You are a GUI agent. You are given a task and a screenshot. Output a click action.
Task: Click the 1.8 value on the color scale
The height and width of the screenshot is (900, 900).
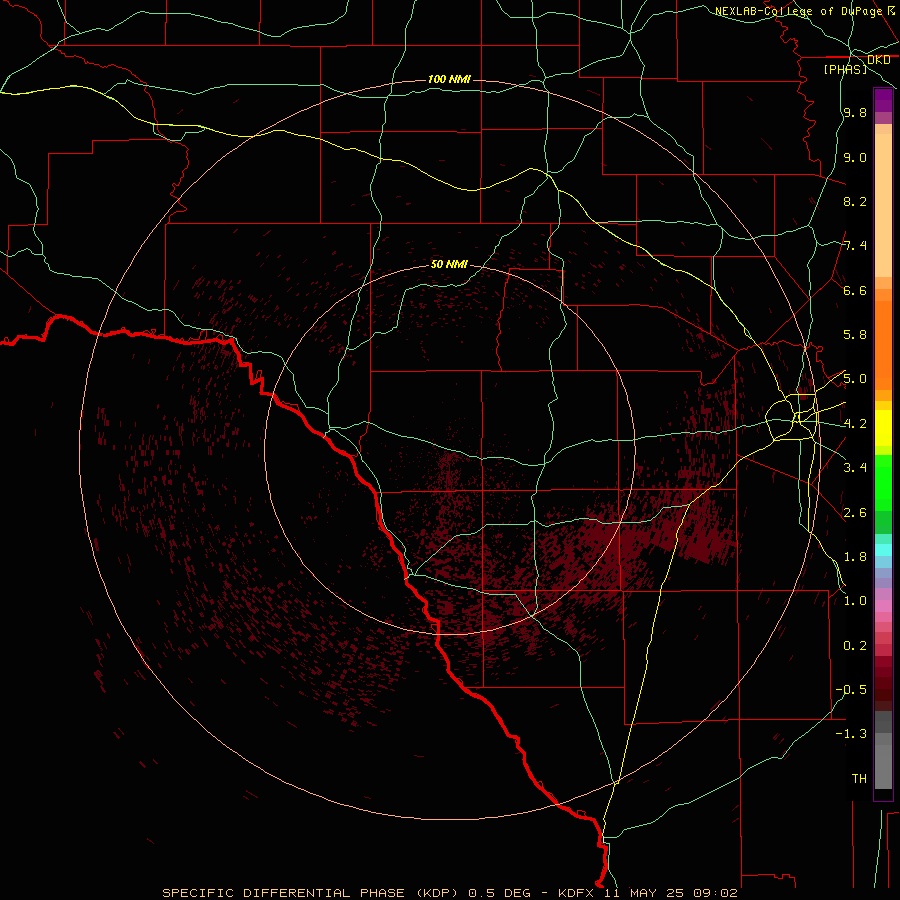pyautogui.click(x=855, y=557)
